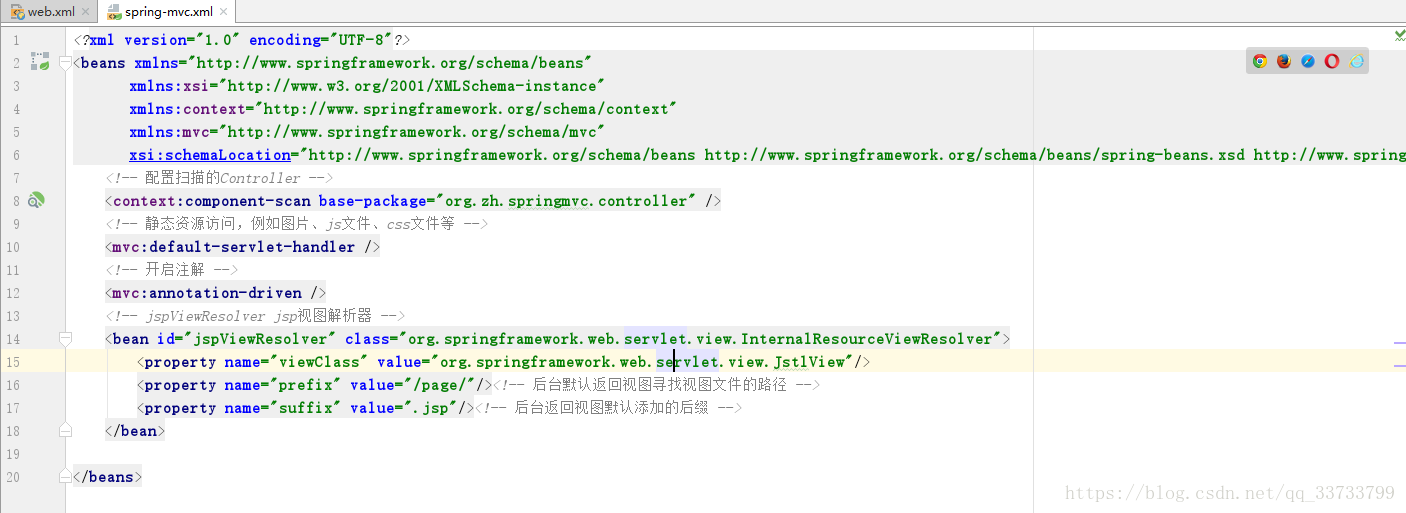Viewport: 1406px width, 513px height.
Task: Click the xmlns:context attribute line
Action: tap(403, 109)
